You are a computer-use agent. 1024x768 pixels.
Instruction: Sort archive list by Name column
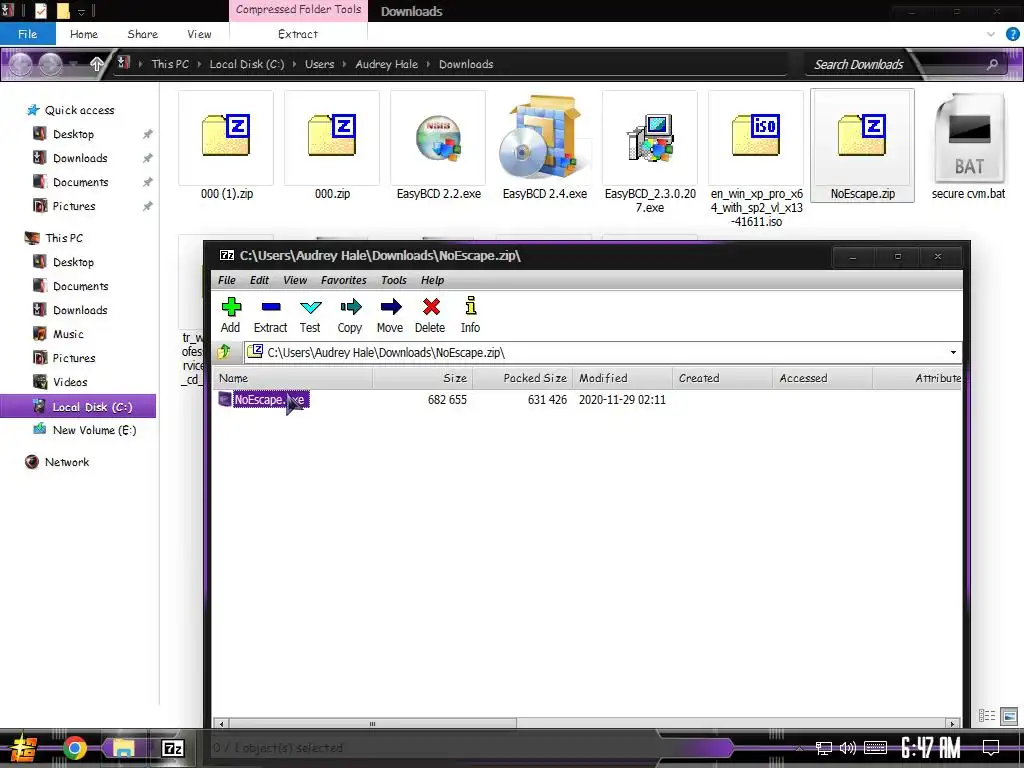(x=293, y=378)
